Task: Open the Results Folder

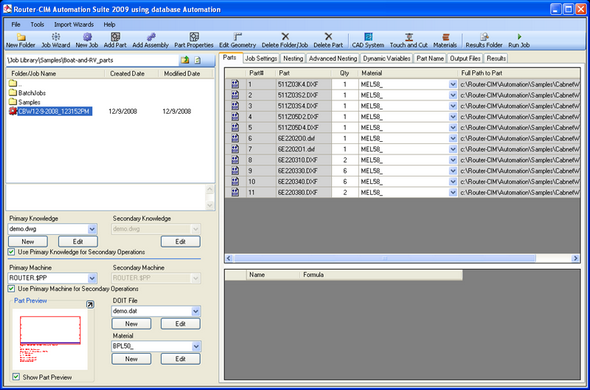Action: coord(484,41)
